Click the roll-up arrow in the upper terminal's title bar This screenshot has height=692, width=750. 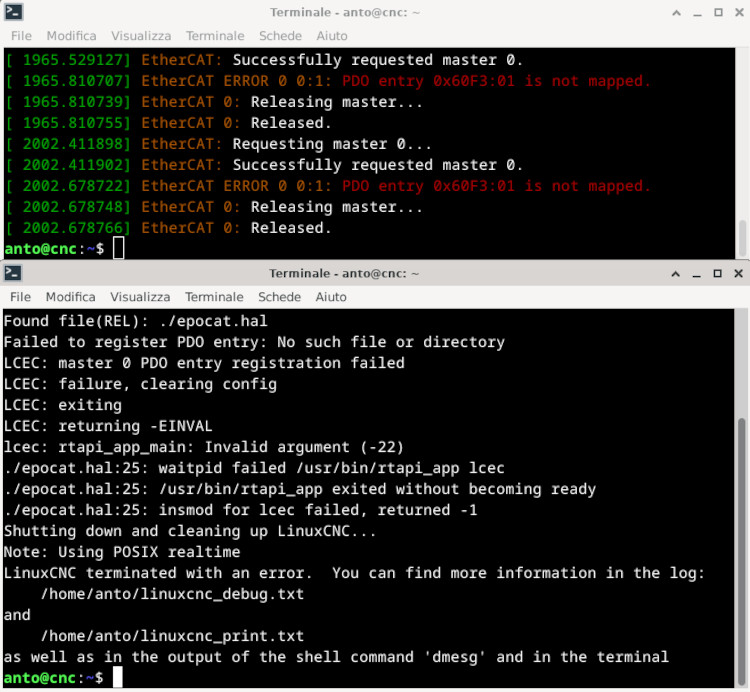pyautogui.click(x=676, y=13)
